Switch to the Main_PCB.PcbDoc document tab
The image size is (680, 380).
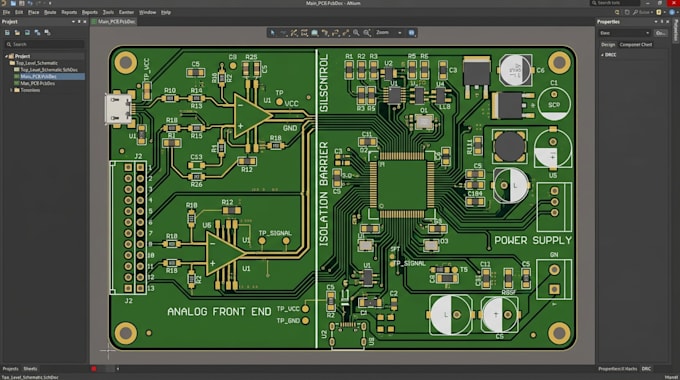pos(114,22)
